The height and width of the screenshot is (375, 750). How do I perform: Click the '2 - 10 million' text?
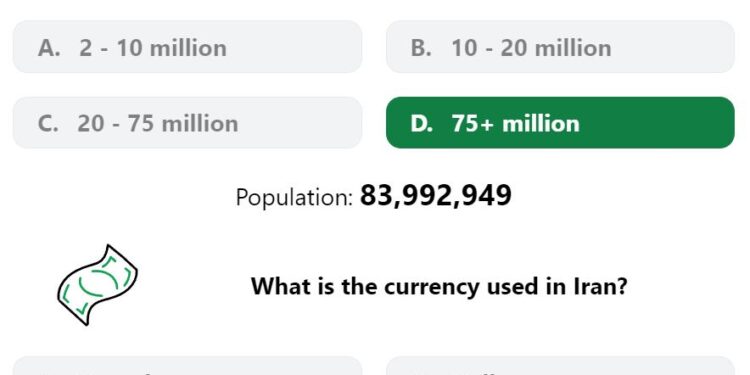(x=153, y=48)
